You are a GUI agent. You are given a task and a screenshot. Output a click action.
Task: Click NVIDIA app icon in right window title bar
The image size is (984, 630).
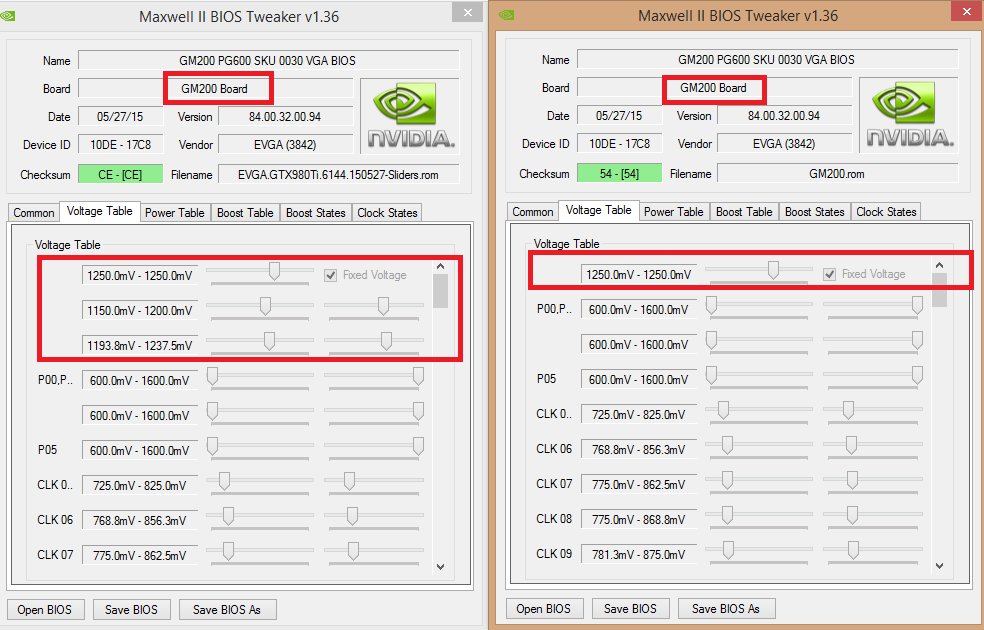[x=506, y=15]
